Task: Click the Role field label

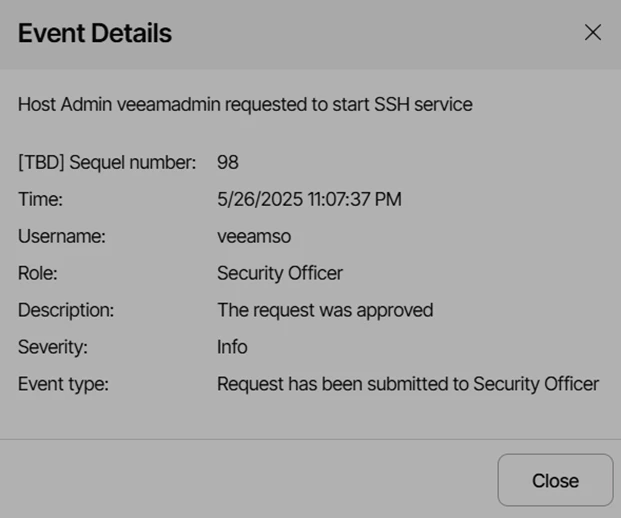Action: pyautogui.click(x=39, y=273)
